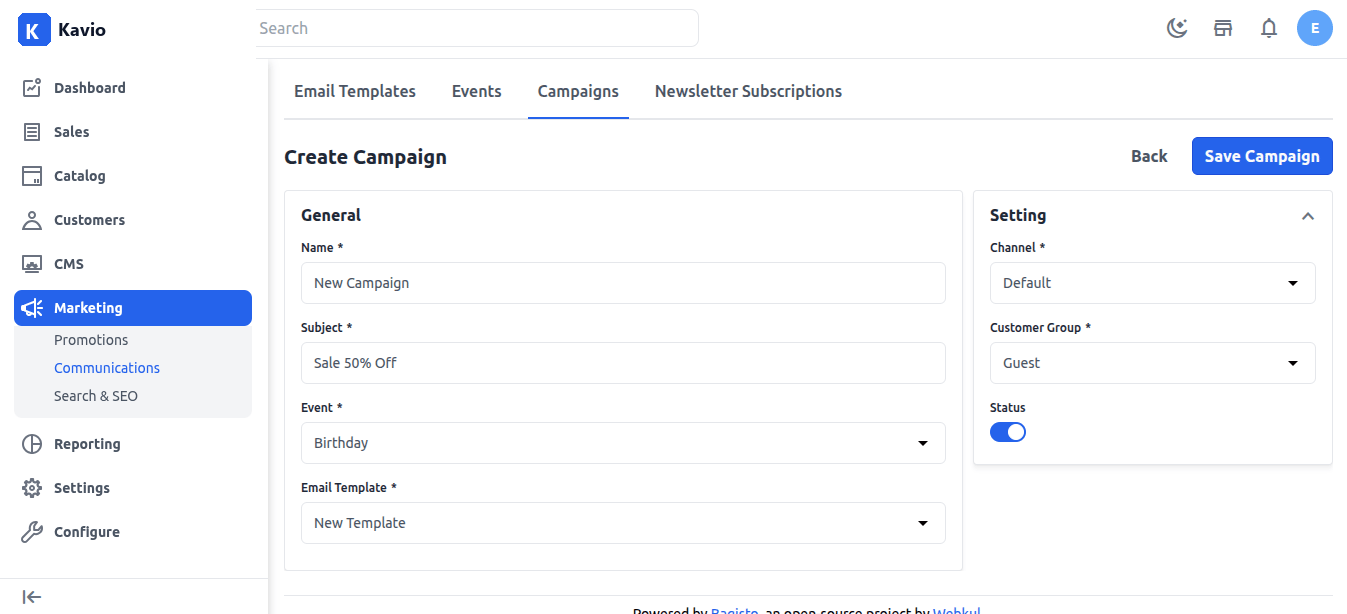Toggle dark mode moon icon
Viewport: 1347px width, 614px height.
tap(1177, 28)
